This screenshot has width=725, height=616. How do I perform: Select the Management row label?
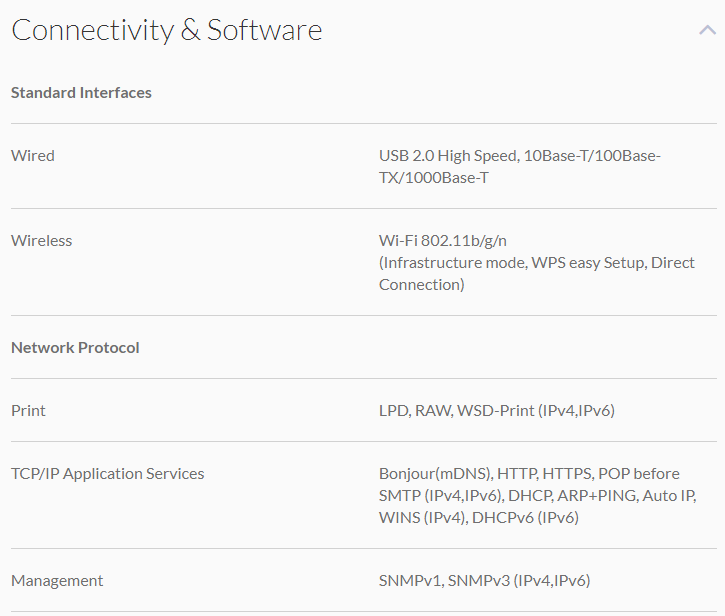pos(57,581)
